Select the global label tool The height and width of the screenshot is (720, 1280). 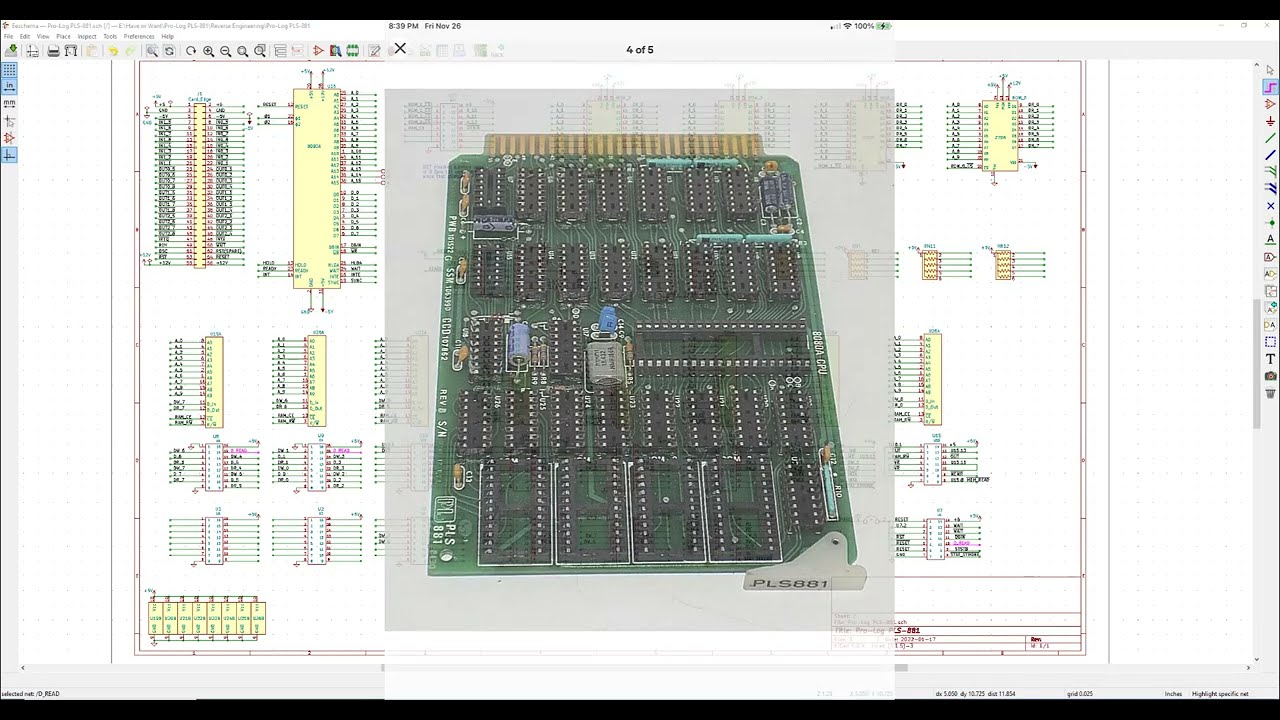coord(1270,257)
